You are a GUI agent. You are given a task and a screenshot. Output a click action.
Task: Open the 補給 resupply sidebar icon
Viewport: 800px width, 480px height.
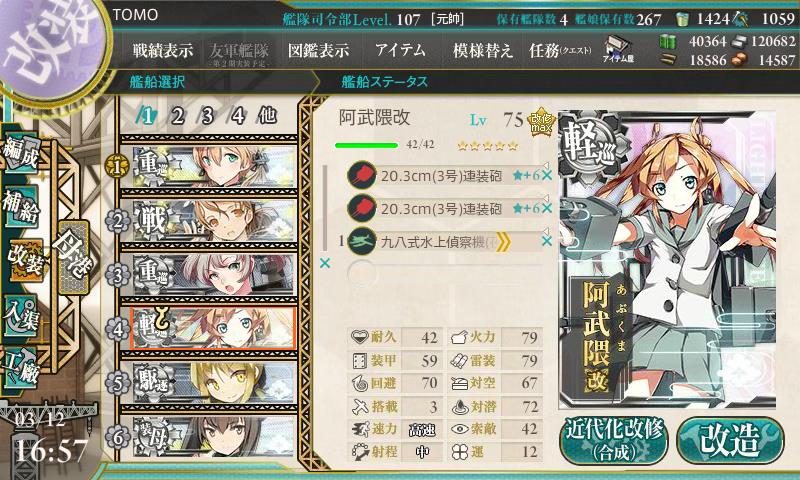pos(20,207)
